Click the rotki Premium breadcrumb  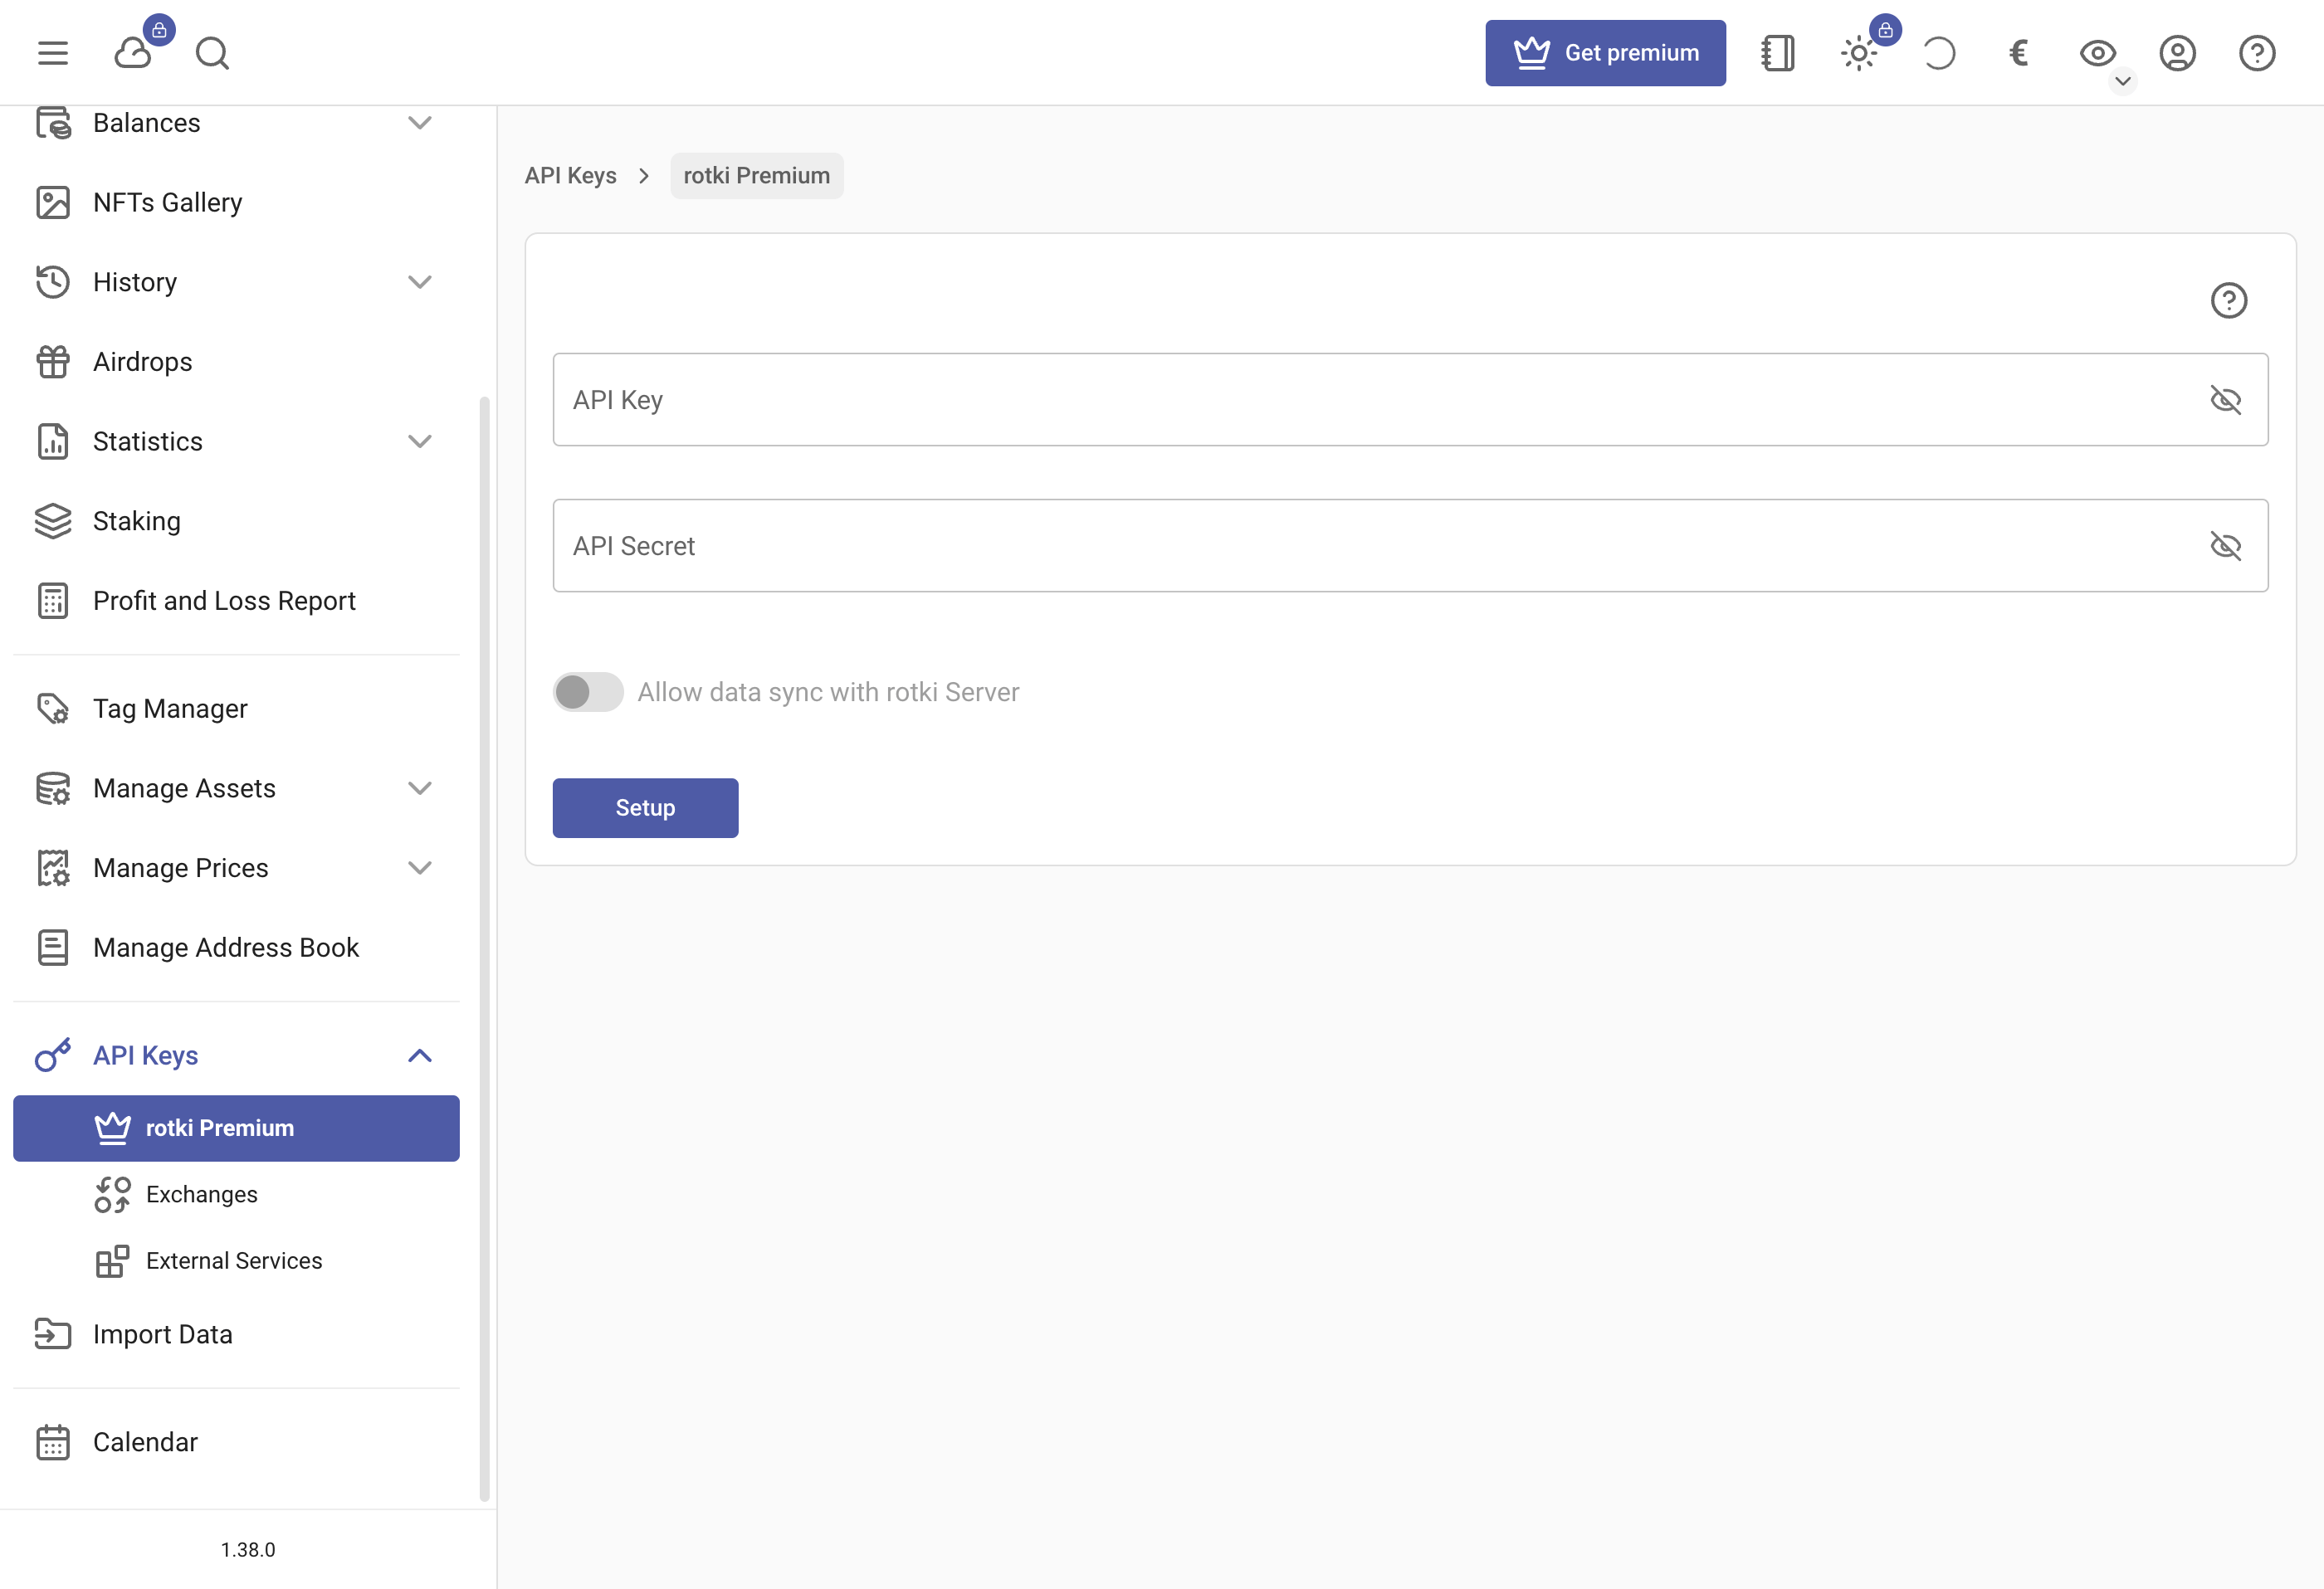(x=756, y=176)
